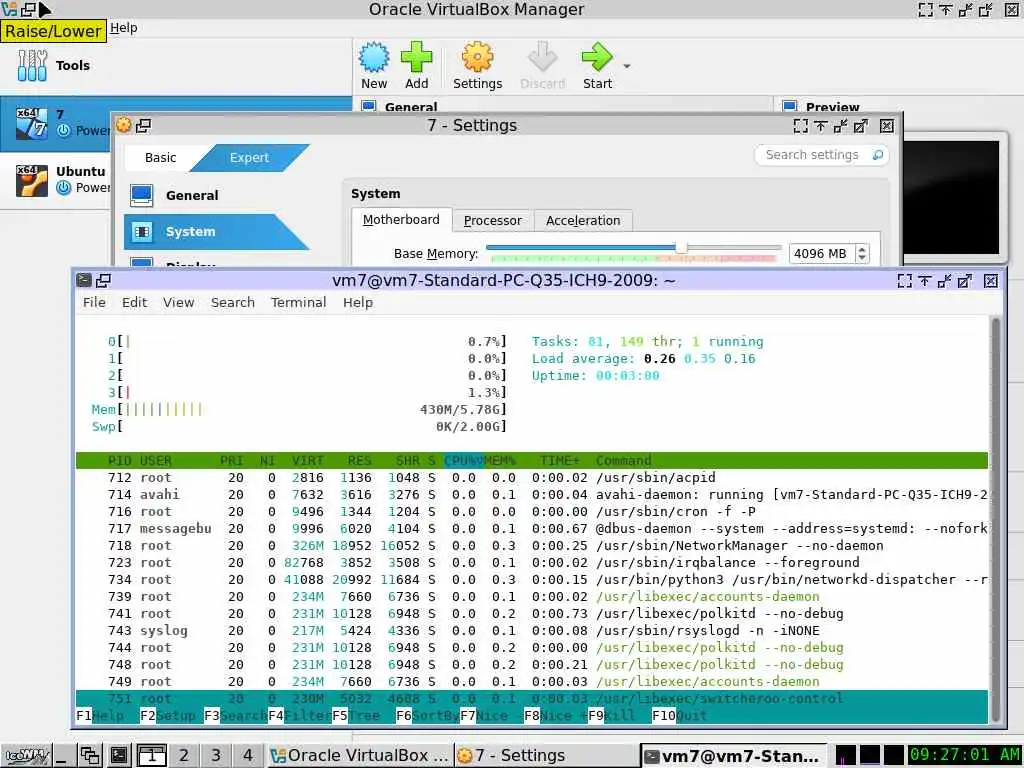The height and width of the screenshot is (768, 1024).
Task: Click F9 Kill in htop footer
Action: pos(612,716)
